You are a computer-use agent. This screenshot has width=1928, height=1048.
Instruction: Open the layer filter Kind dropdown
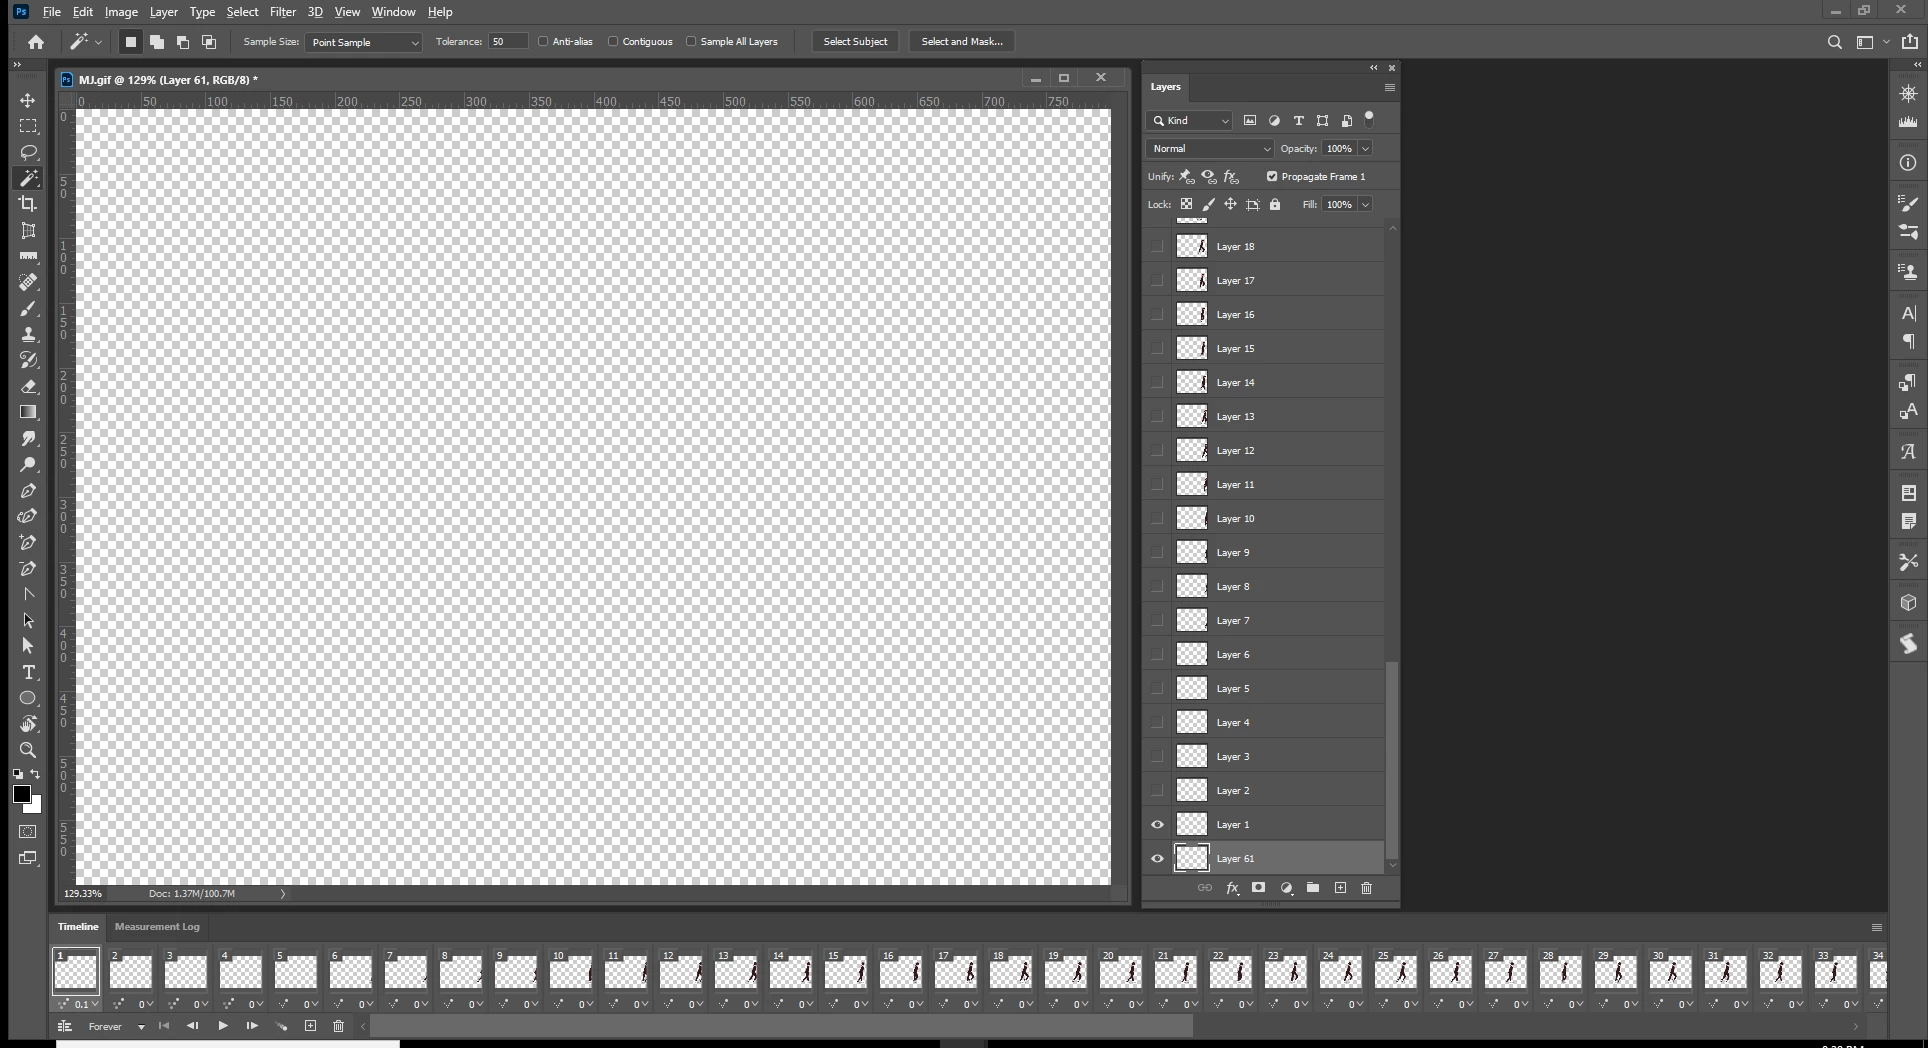coord(1189,120)
